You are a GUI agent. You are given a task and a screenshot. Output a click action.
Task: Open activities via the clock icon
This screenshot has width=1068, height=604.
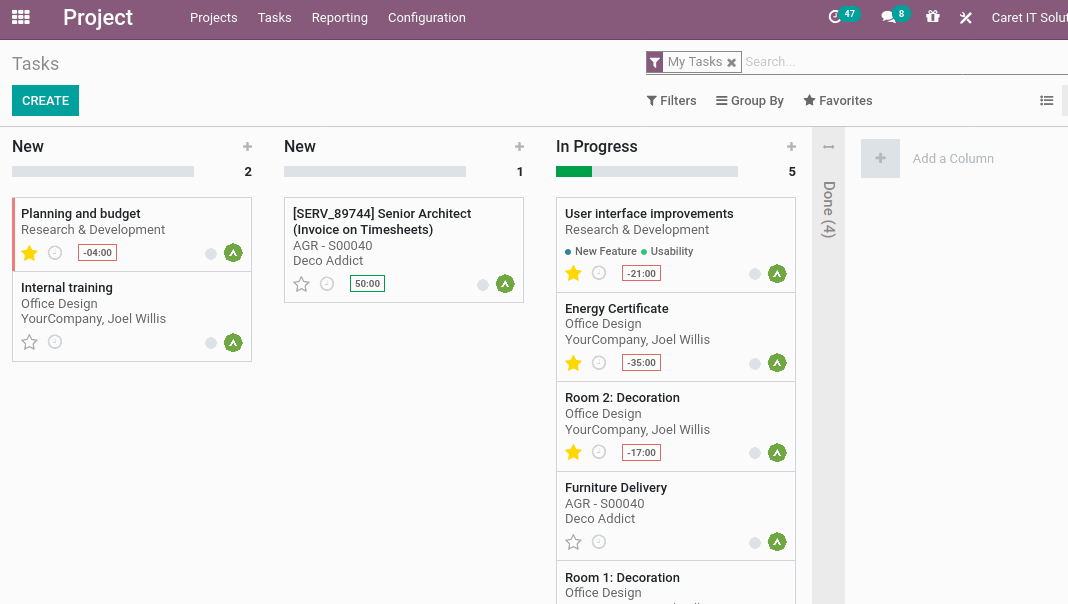tap(836, 17)
